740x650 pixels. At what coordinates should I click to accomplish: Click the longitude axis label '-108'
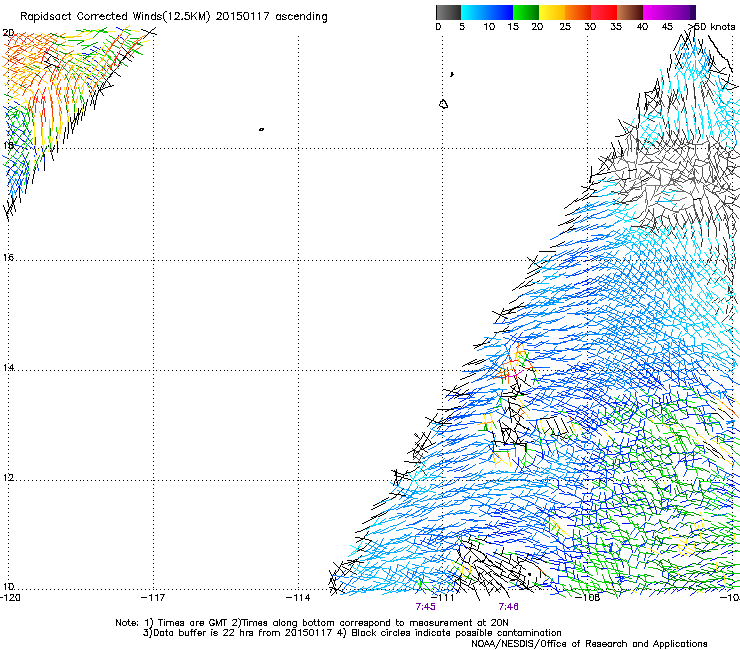(588, 598)
